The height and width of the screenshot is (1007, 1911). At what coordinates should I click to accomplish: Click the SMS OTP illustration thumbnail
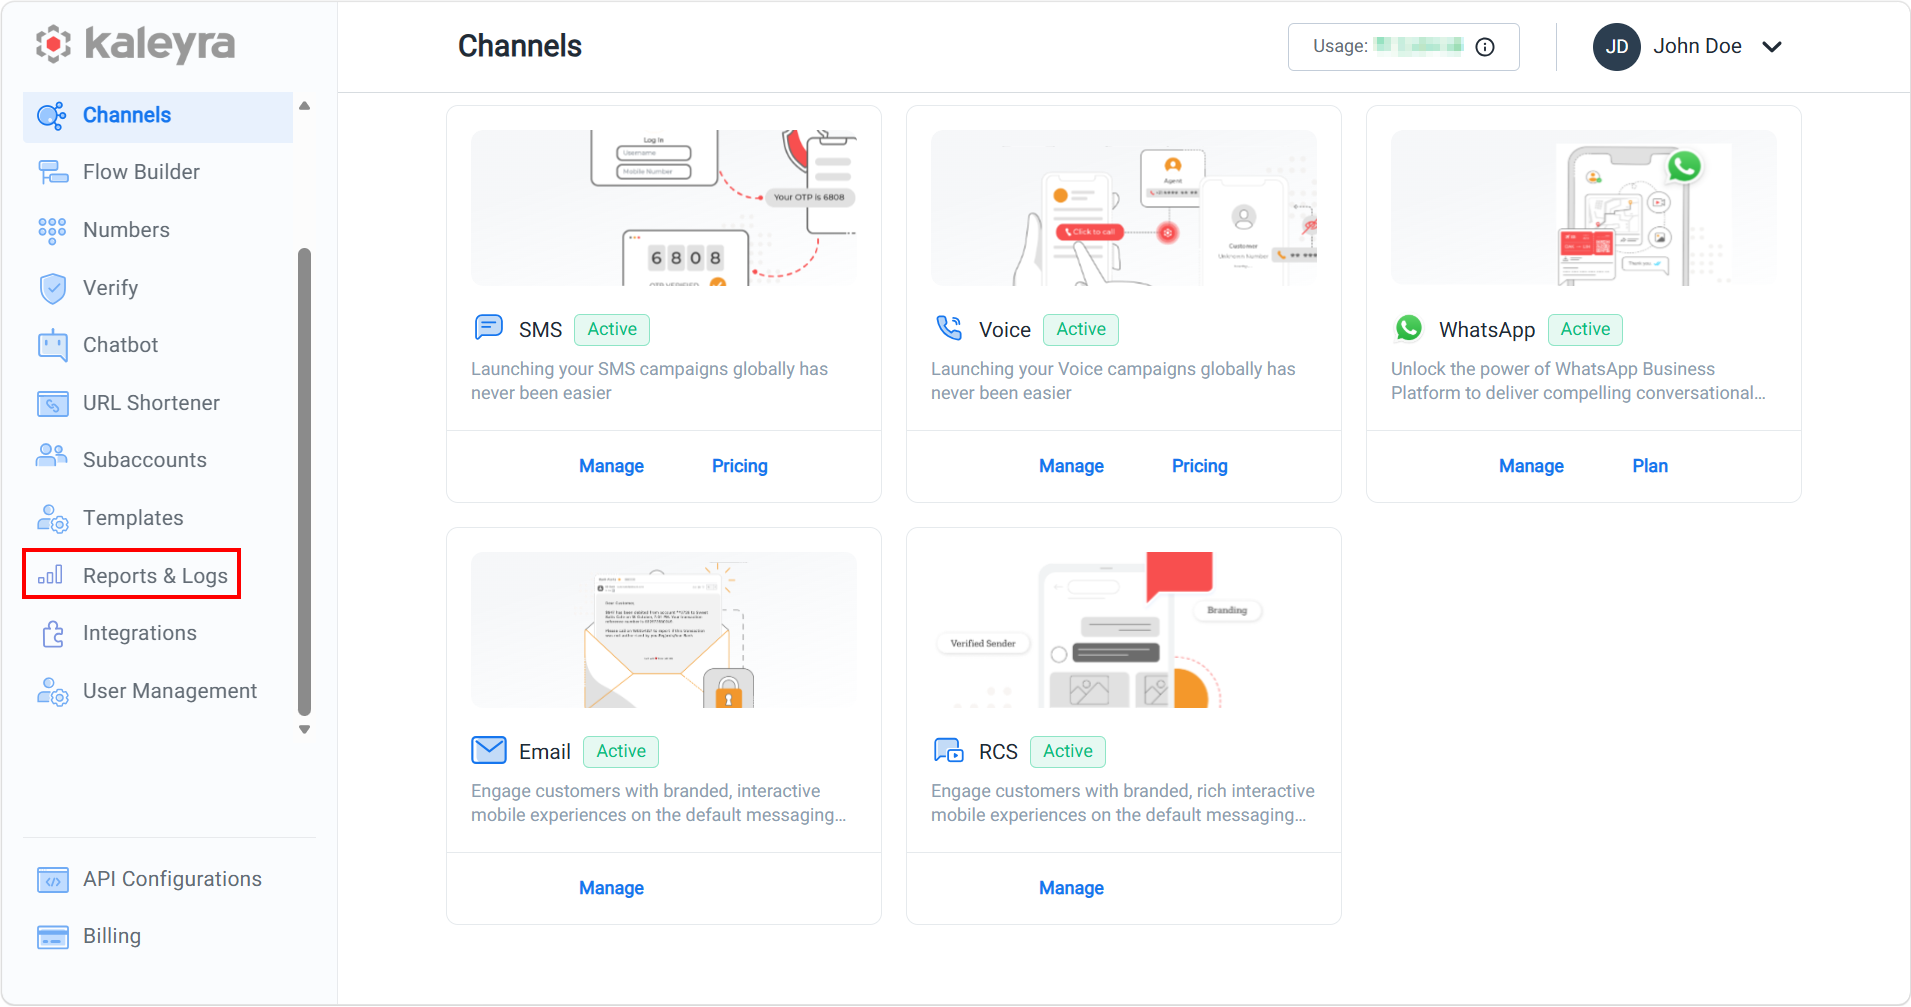pyautogui.click(x=664, y=208)
